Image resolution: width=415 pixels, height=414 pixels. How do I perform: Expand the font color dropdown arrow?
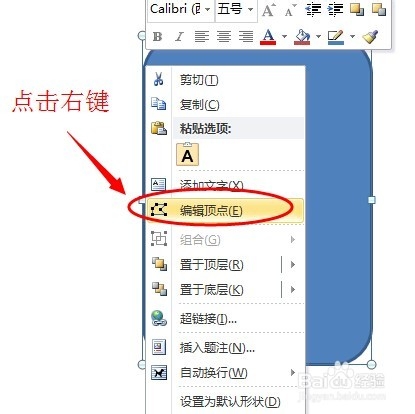tap(284, 36)
